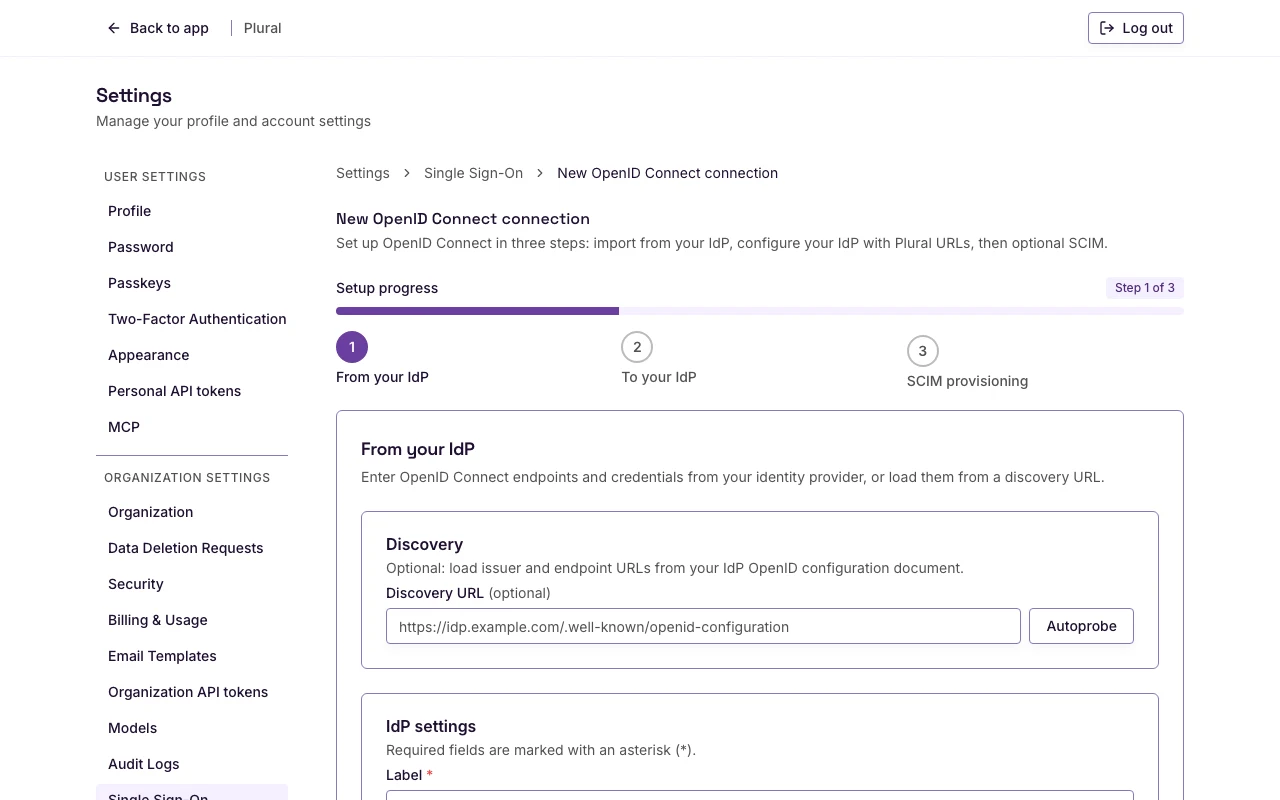
Task: Click the New OpenID Connect connection breadcrumb
Action: point(667,173)
